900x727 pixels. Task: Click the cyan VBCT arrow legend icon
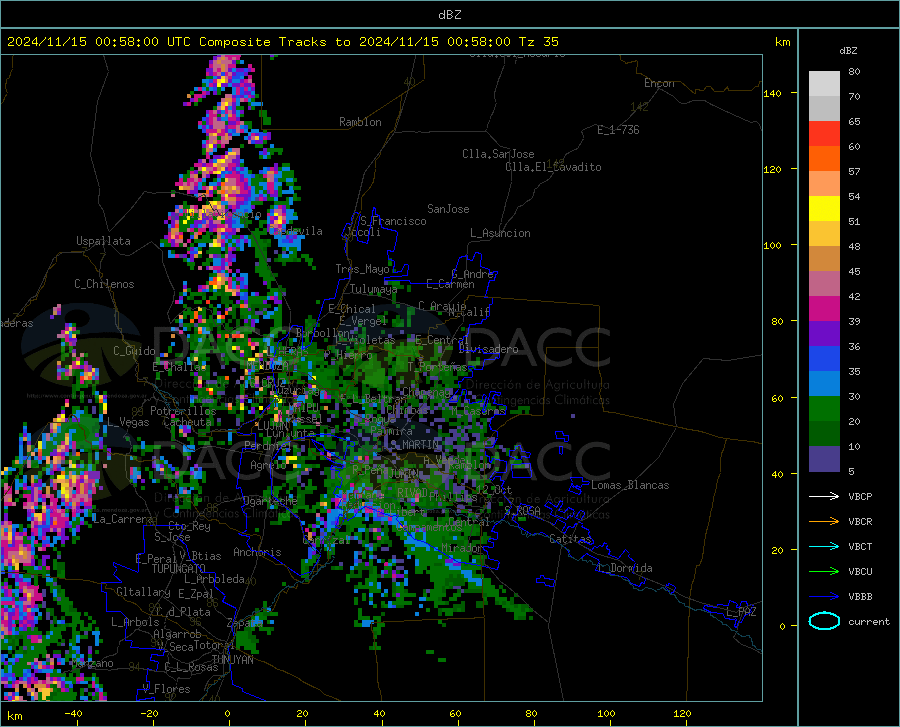[824, 546]
